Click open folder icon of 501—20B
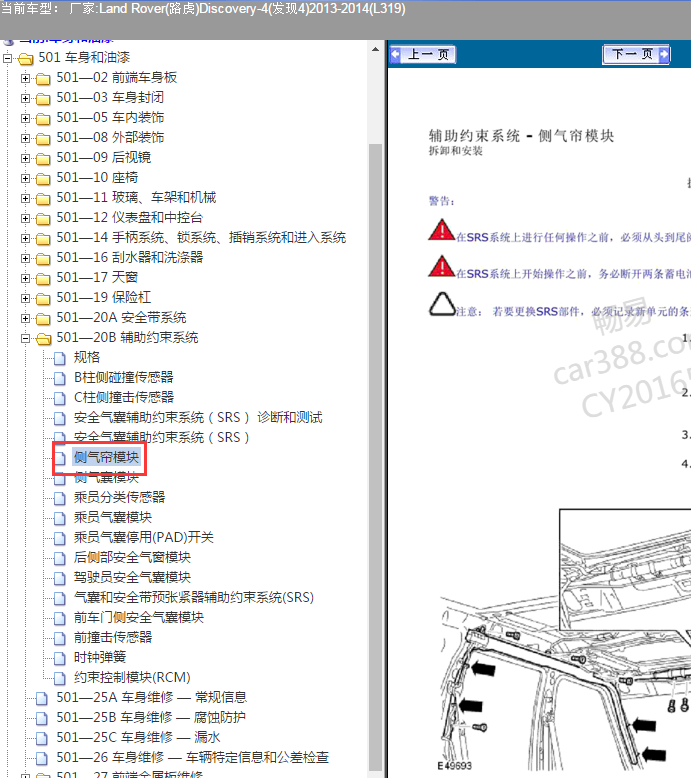The image size is (691, 778). coord(43,339)
